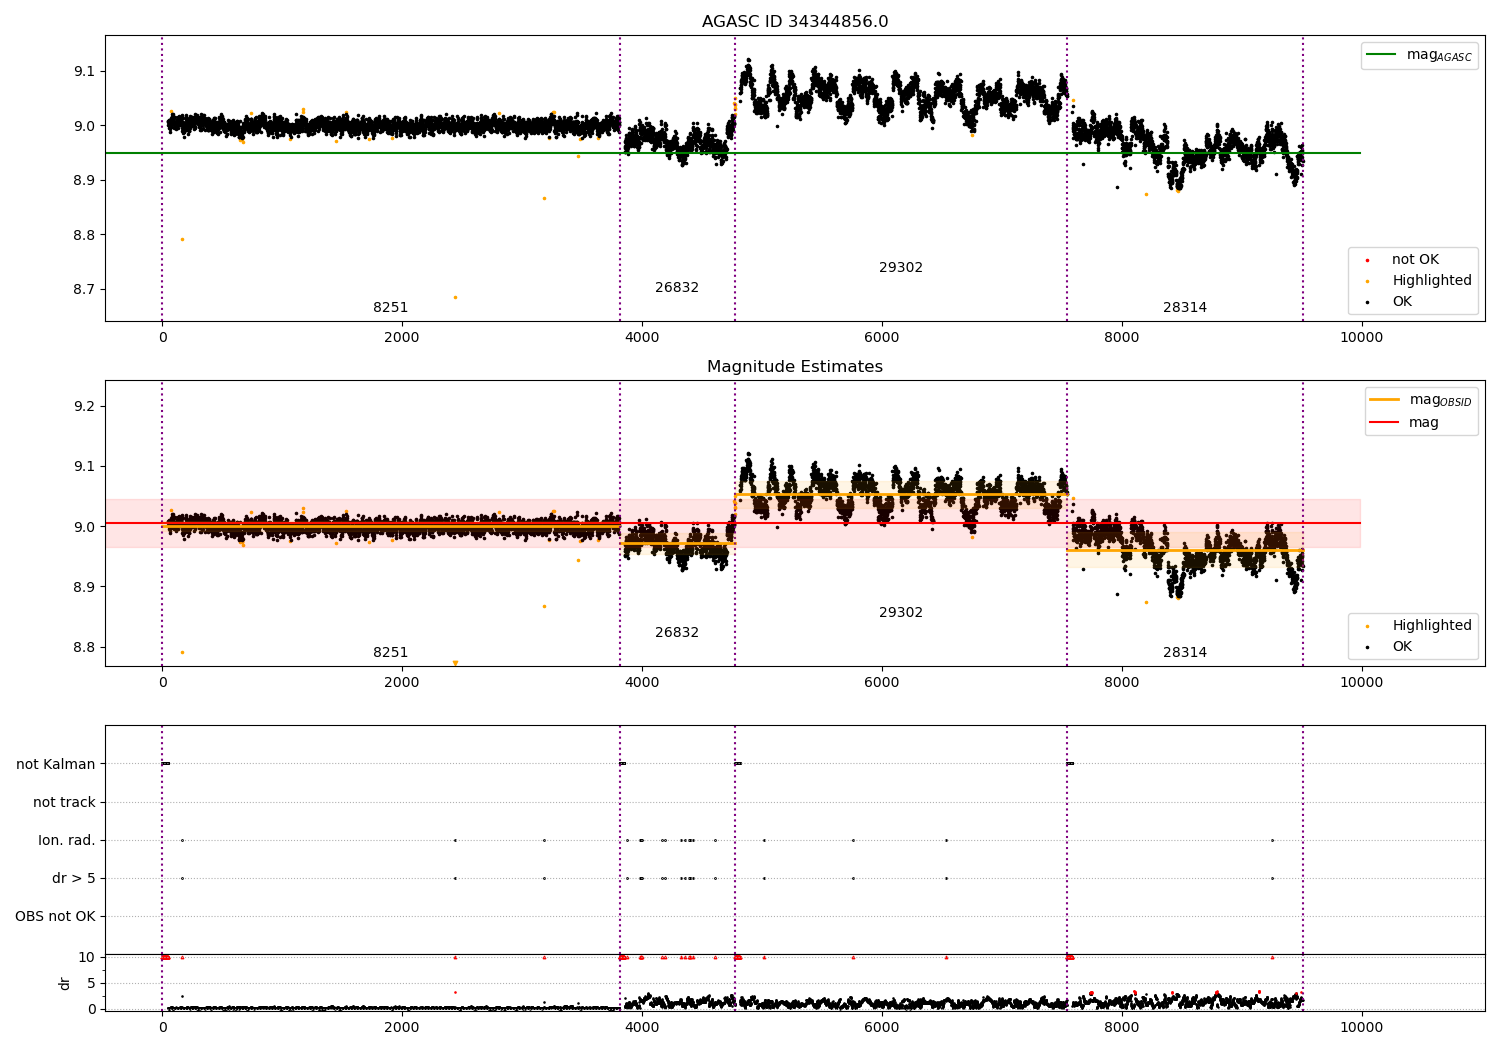The height and width of the screenshot is (1050, 1500).
Task: Click tick '5' on the dr axis
Action: 91,983
